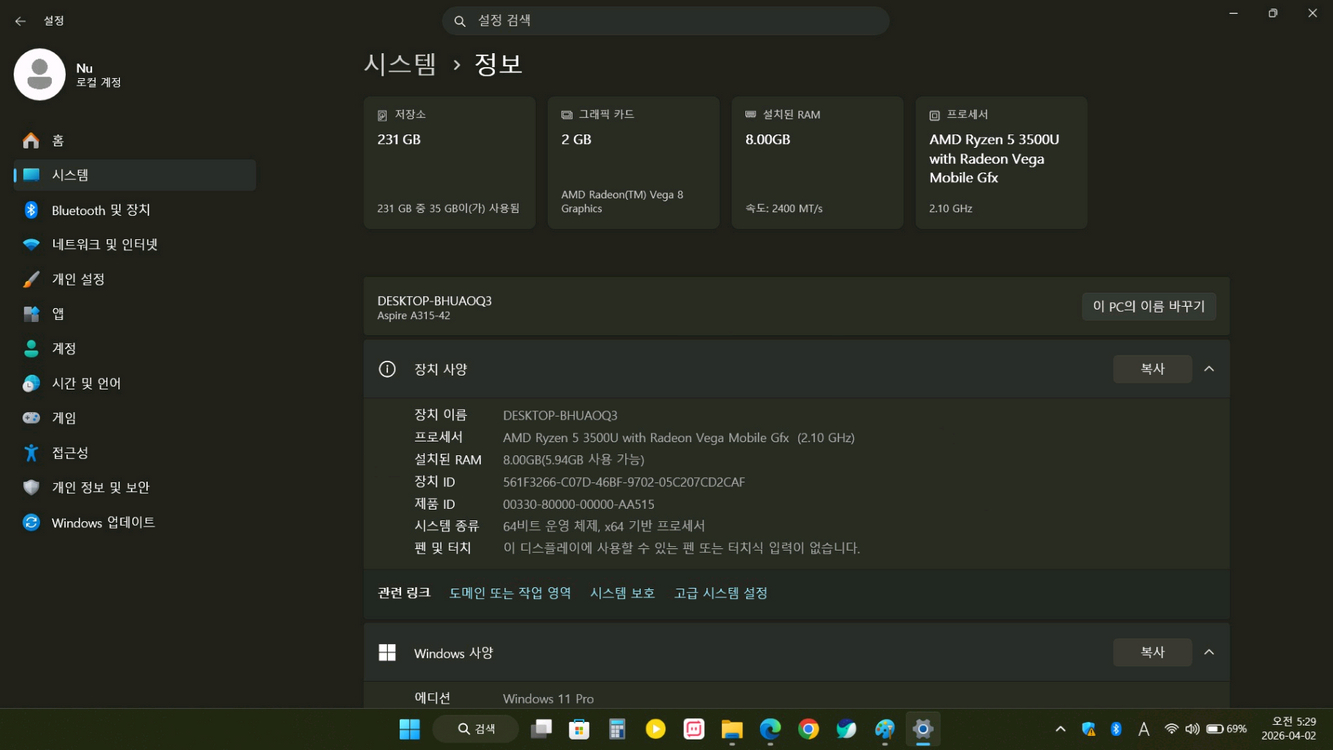This screenshot has height=750, width=1333.
Task: Click the 이 PC의 이름 바꾸기 button
Action: [1148, 306]
